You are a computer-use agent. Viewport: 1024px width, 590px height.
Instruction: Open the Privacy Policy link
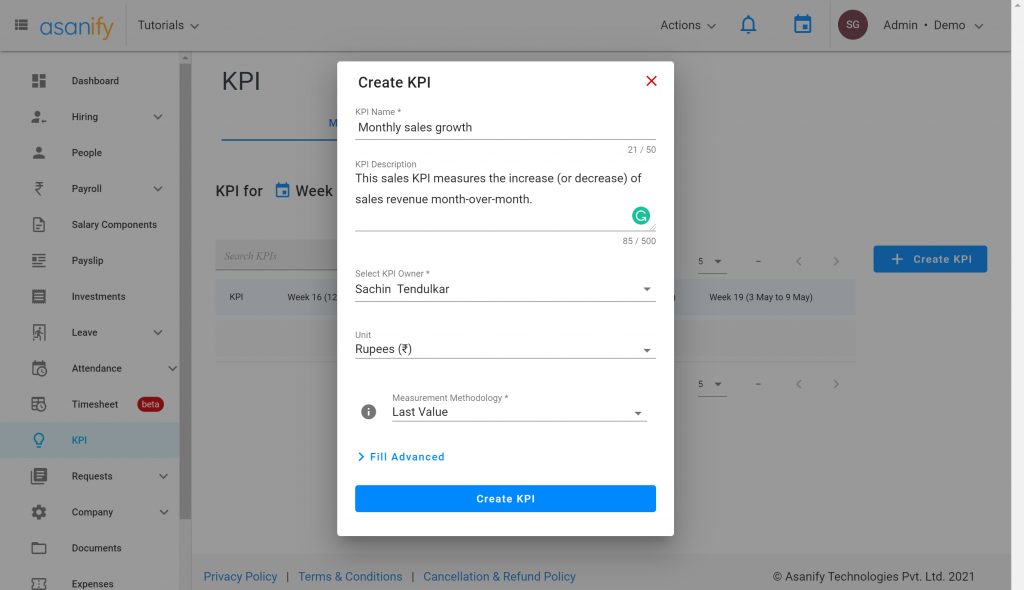click(240, 576)
